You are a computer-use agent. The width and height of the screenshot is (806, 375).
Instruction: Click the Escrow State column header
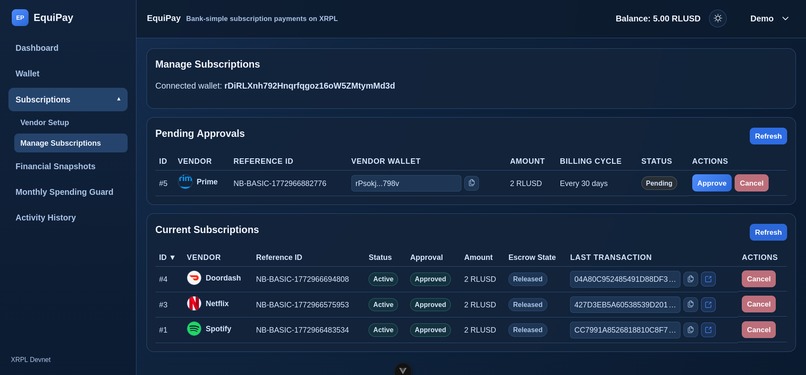click(x=532, y=257)
